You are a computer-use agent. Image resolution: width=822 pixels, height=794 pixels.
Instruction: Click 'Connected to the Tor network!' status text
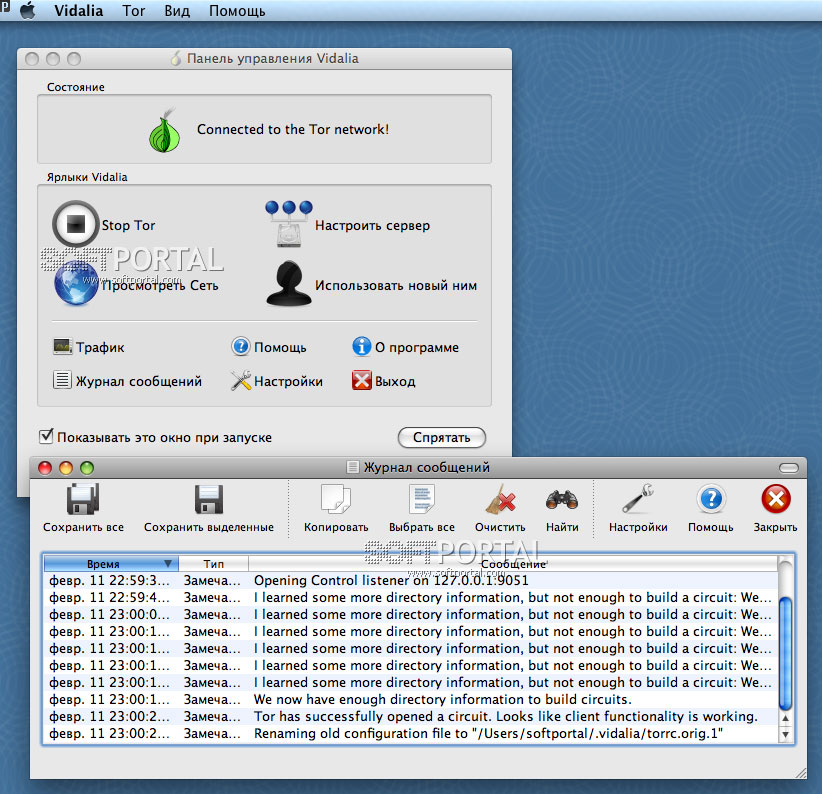pyautogui.click(x=293, y=129)
